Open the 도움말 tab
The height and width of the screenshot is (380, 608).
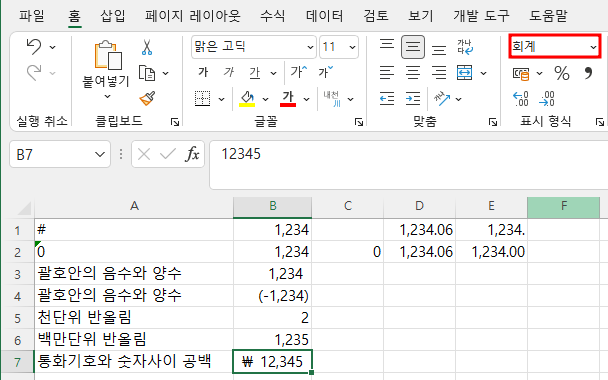point(548,16)
